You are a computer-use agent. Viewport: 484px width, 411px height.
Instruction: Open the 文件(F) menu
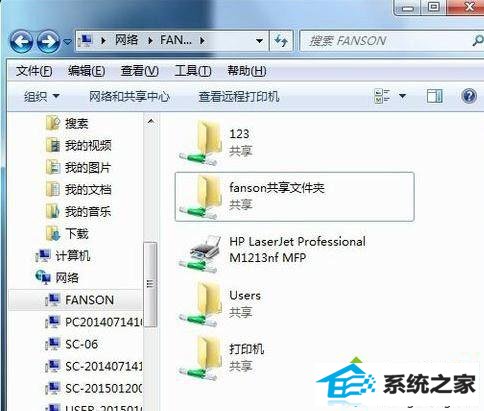coord(34,71)
